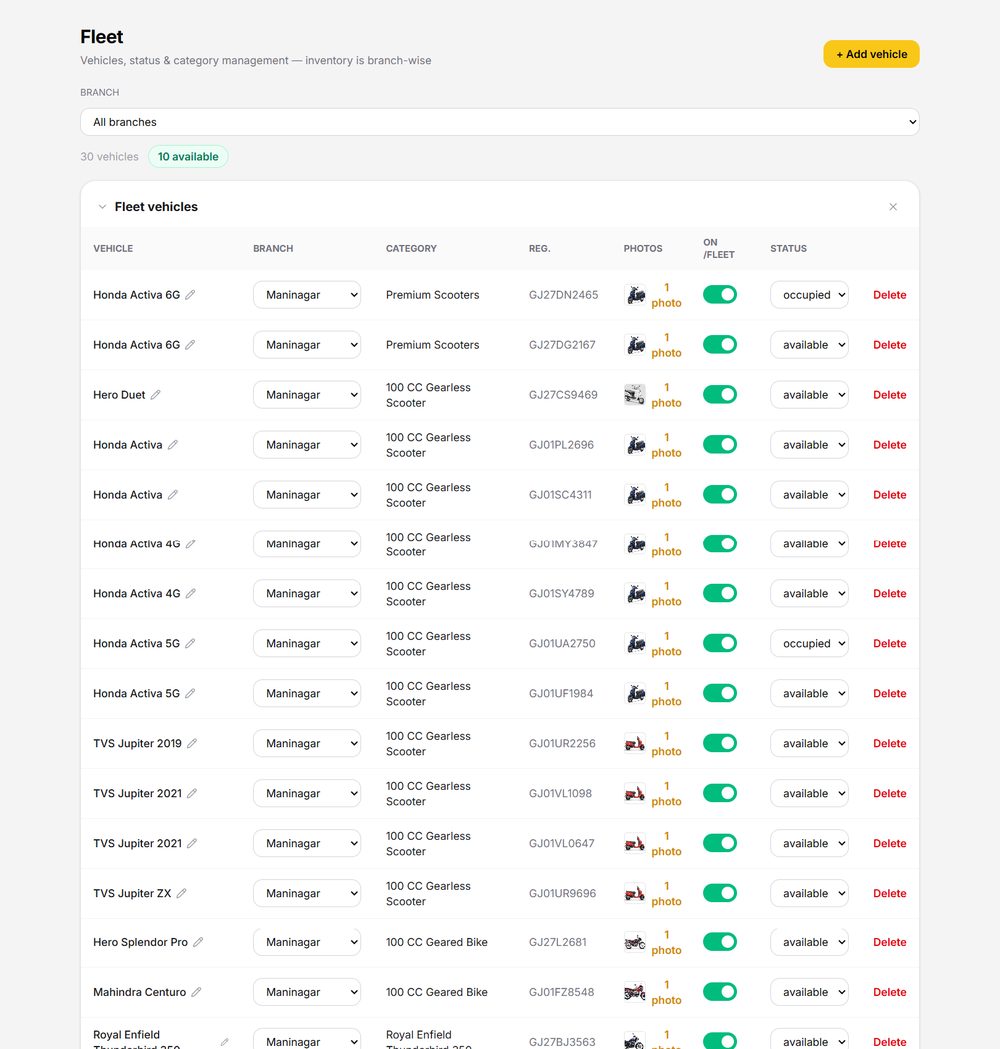Viewport: 1000px width, 1049px height.
Task: Edit name of Honda Activa 5G GJ01UA2750
Action: point(190,644)
